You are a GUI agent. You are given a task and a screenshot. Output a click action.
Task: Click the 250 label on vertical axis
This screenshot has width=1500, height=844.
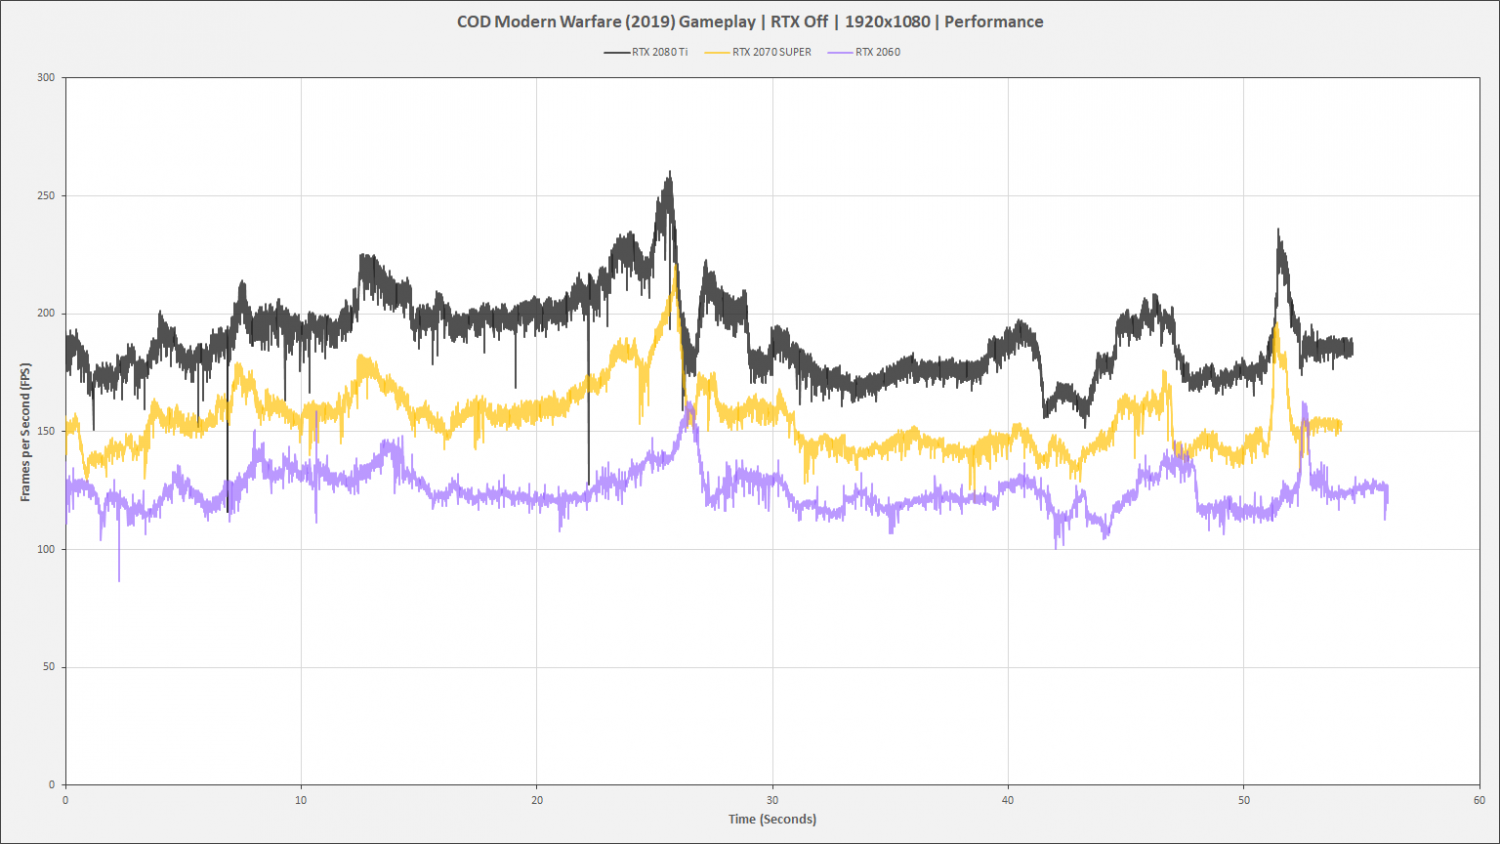coord(46,195)
